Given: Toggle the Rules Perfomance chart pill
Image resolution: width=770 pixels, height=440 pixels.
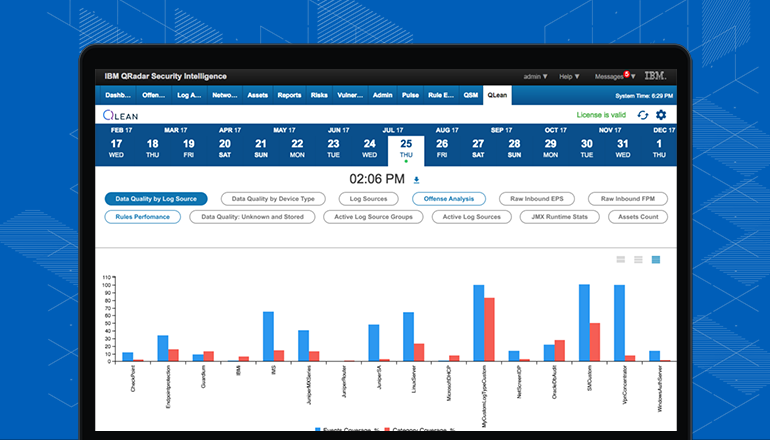Looking at the screenshot, I should pos(142,216).
